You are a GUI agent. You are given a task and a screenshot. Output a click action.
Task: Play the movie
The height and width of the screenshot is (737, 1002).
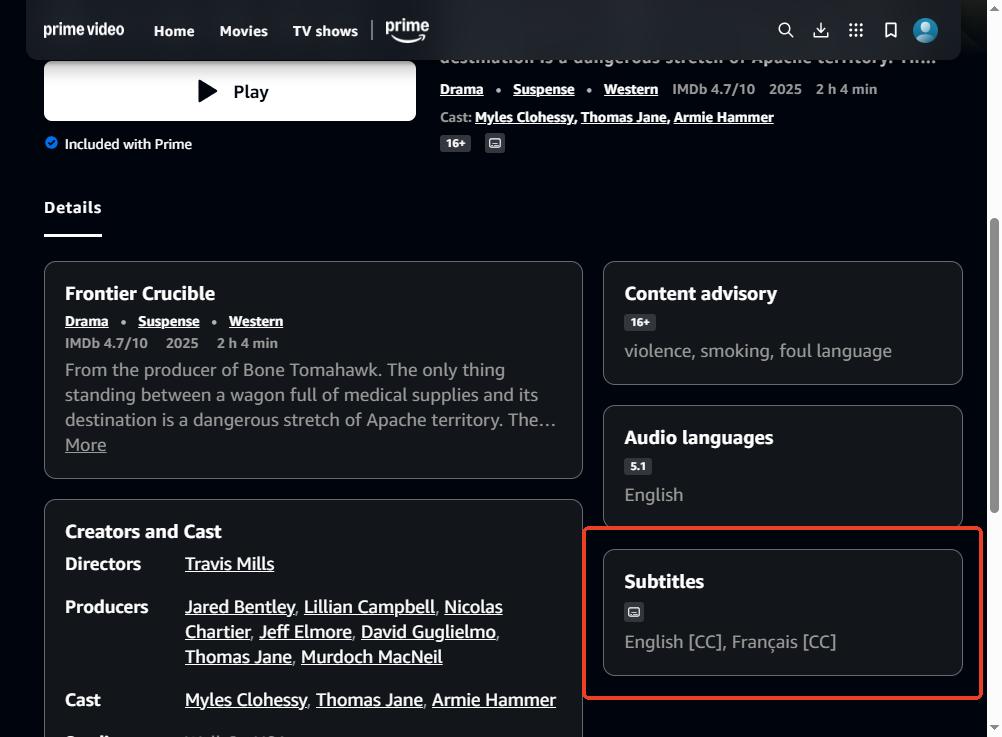point(230,91)
